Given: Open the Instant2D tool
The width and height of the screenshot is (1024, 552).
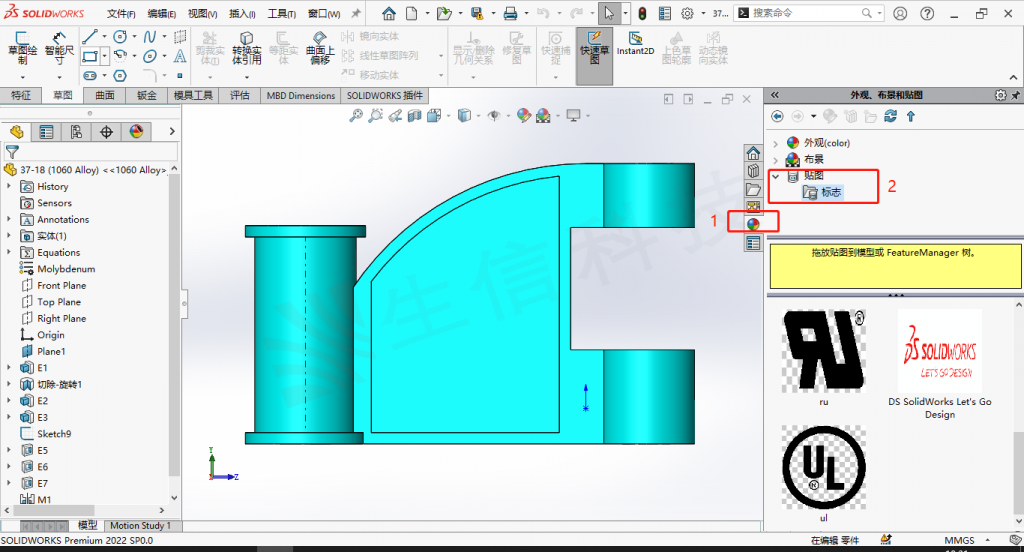Looking at the screenshot, I should (x=635, y=40).
